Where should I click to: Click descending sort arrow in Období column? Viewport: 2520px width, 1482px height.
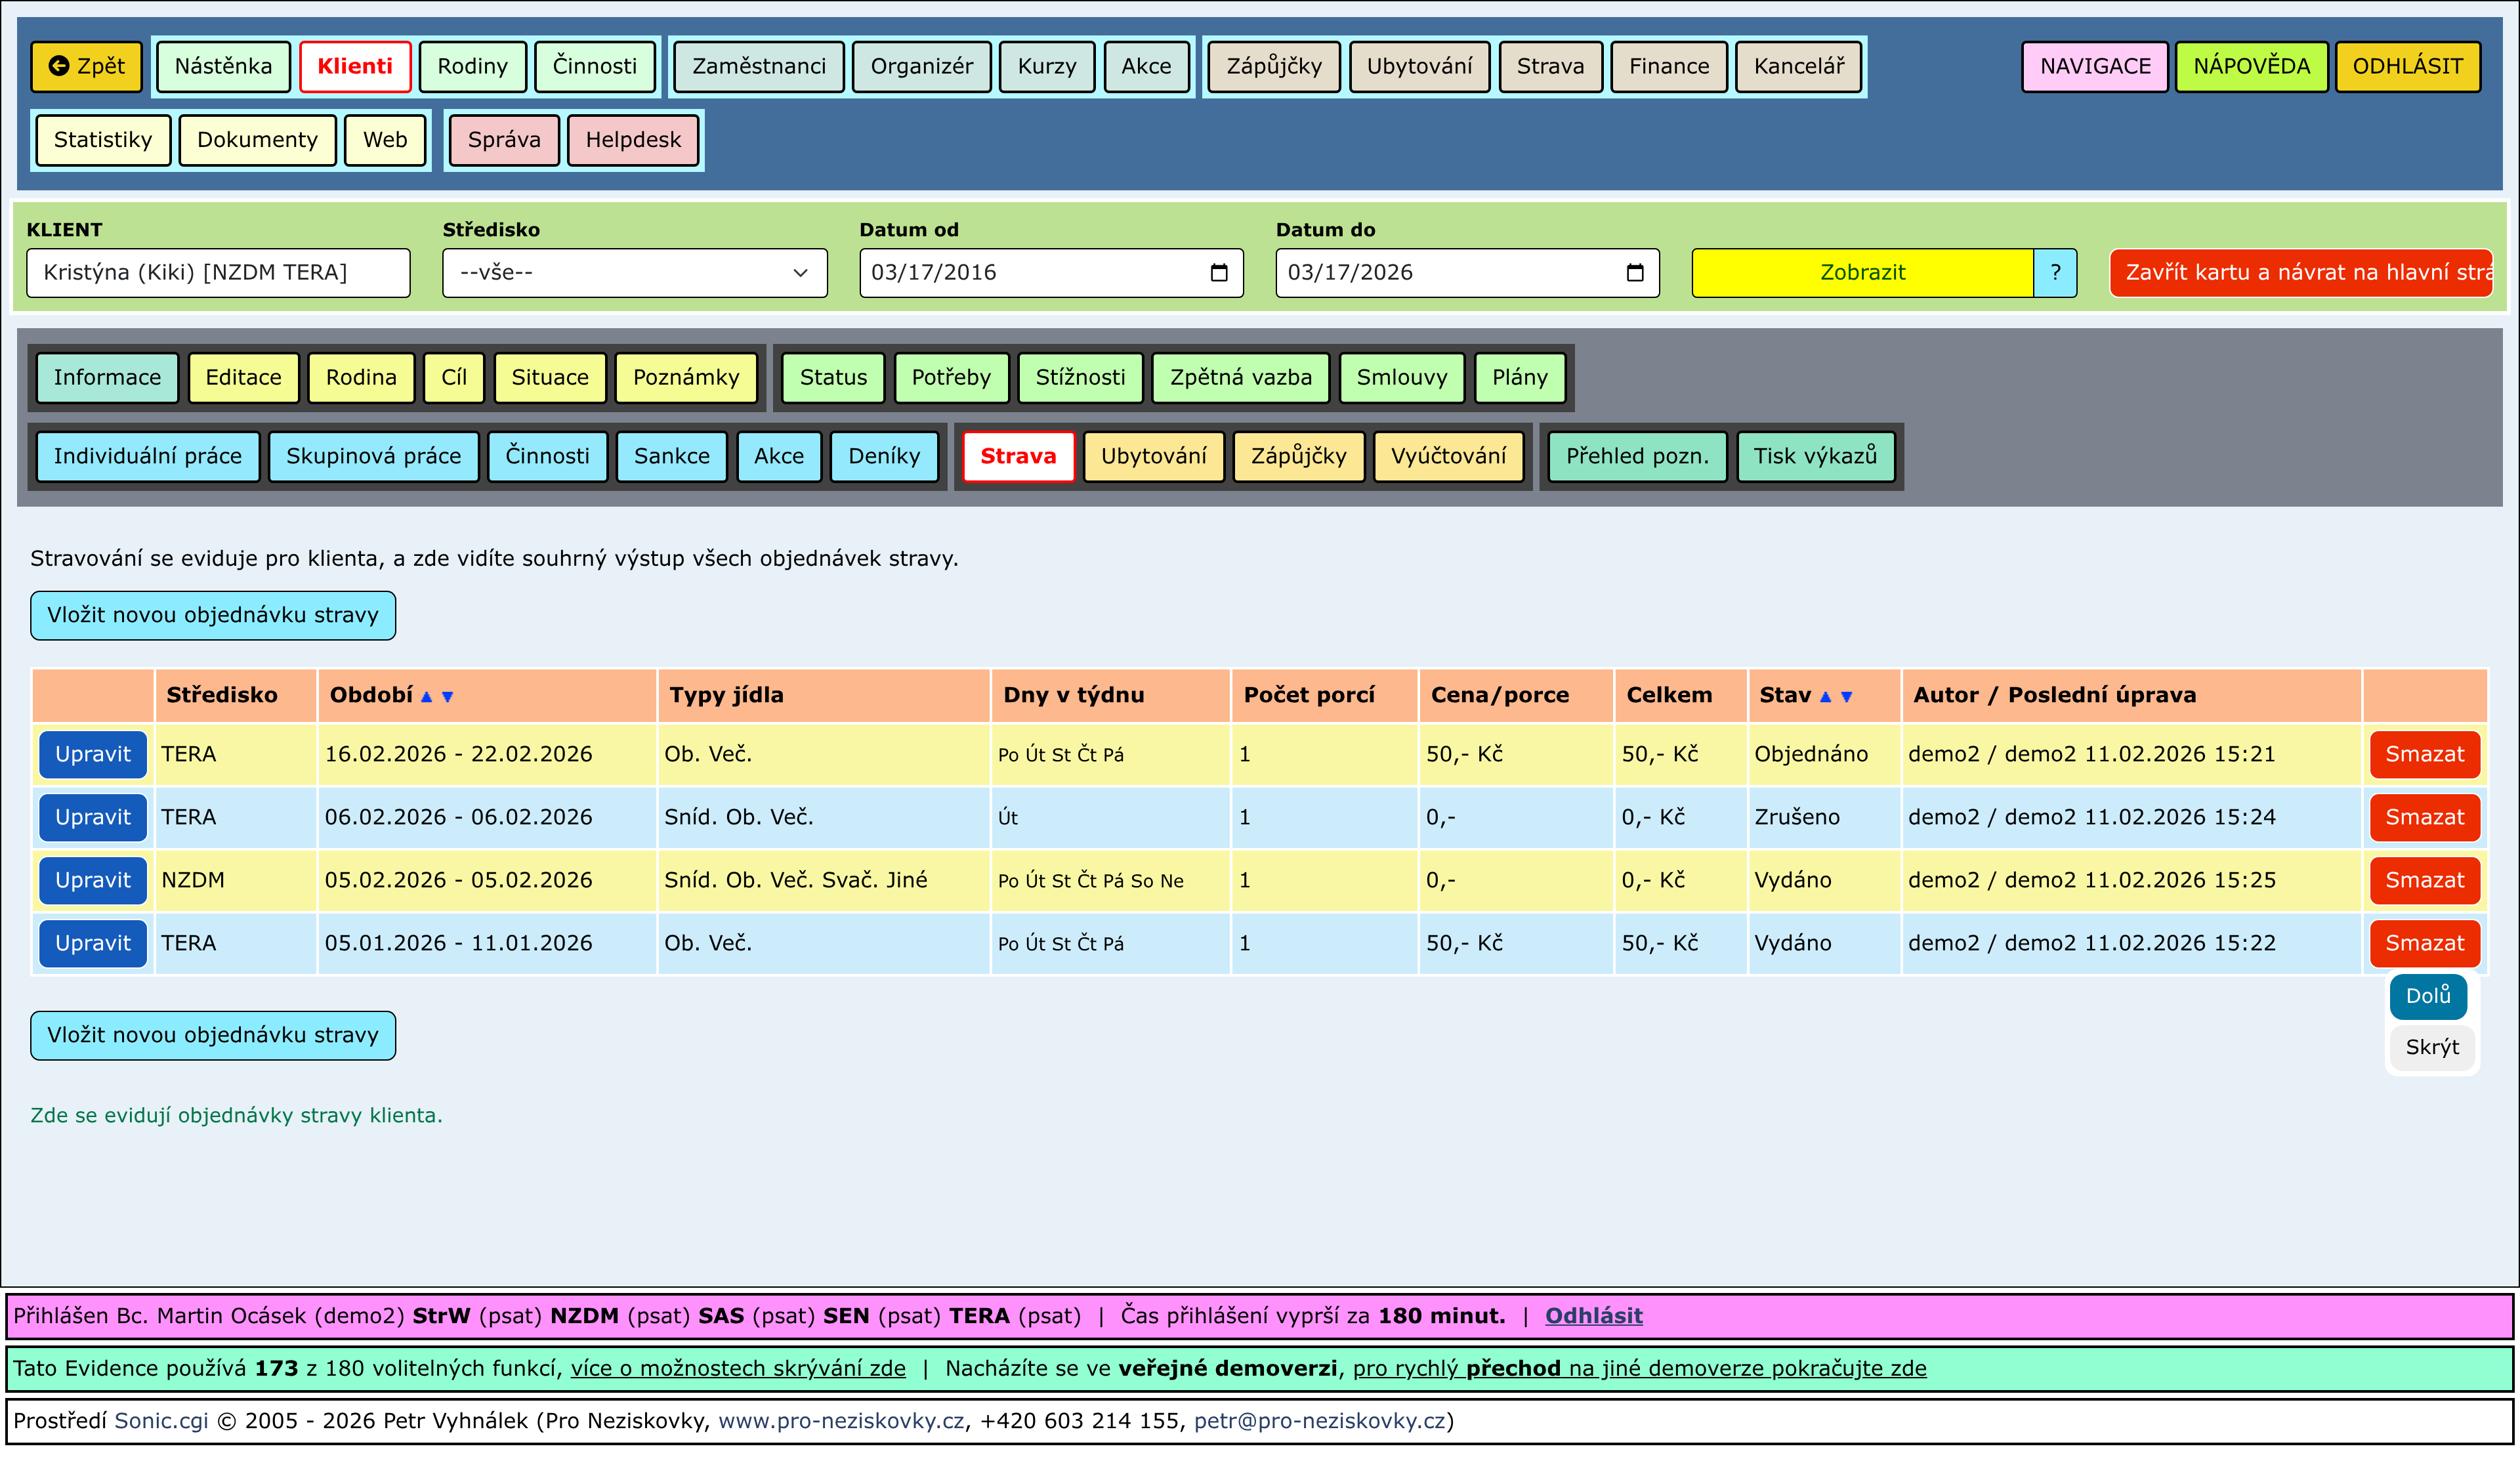coord(448,697)
